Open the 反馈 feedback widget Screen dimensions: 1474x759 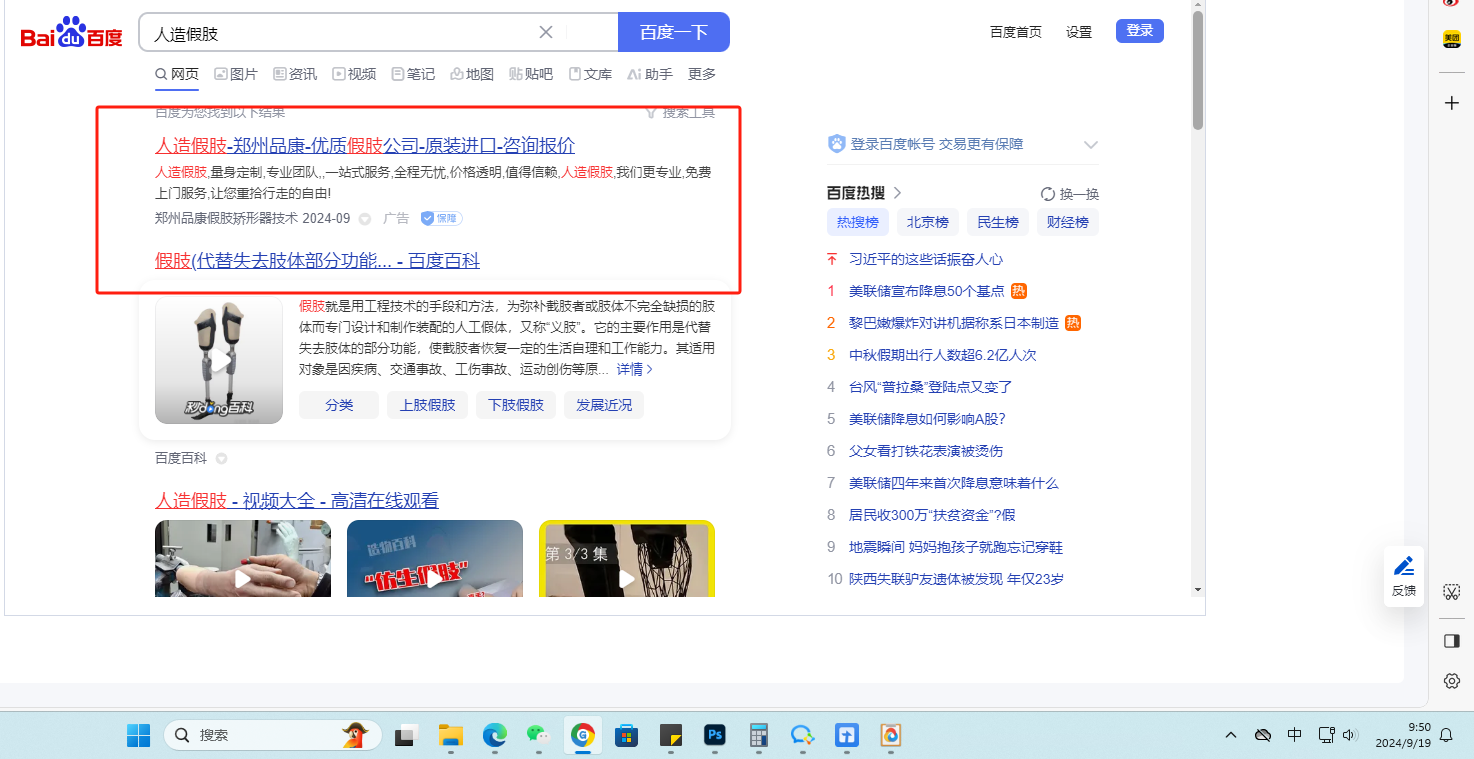(x=1404, y=576)
